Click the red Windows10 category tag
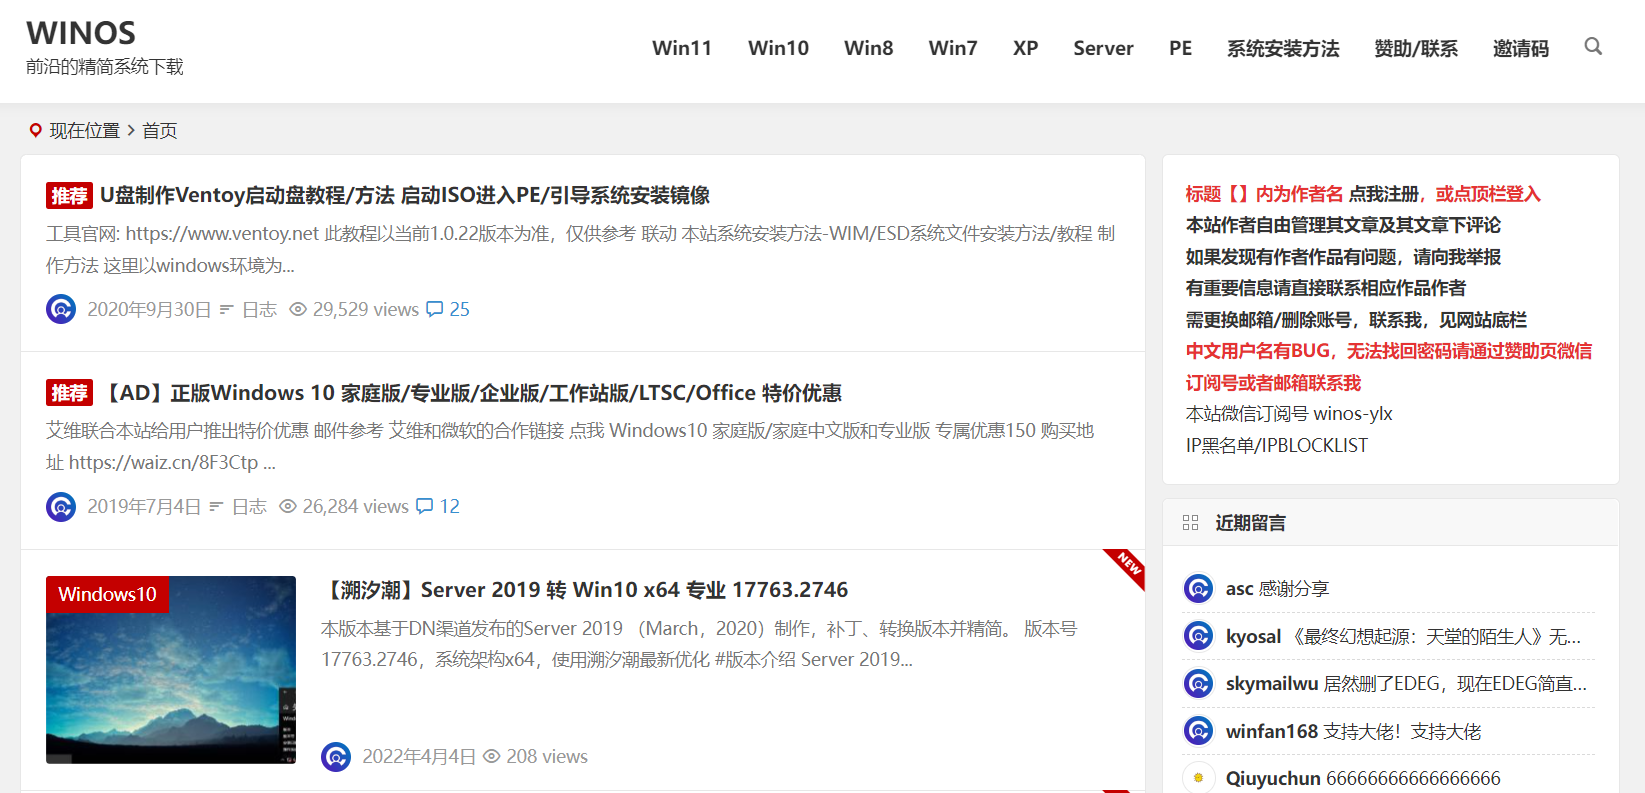The height and width of the screenshot is (793, 1645). tap(107, 594)
